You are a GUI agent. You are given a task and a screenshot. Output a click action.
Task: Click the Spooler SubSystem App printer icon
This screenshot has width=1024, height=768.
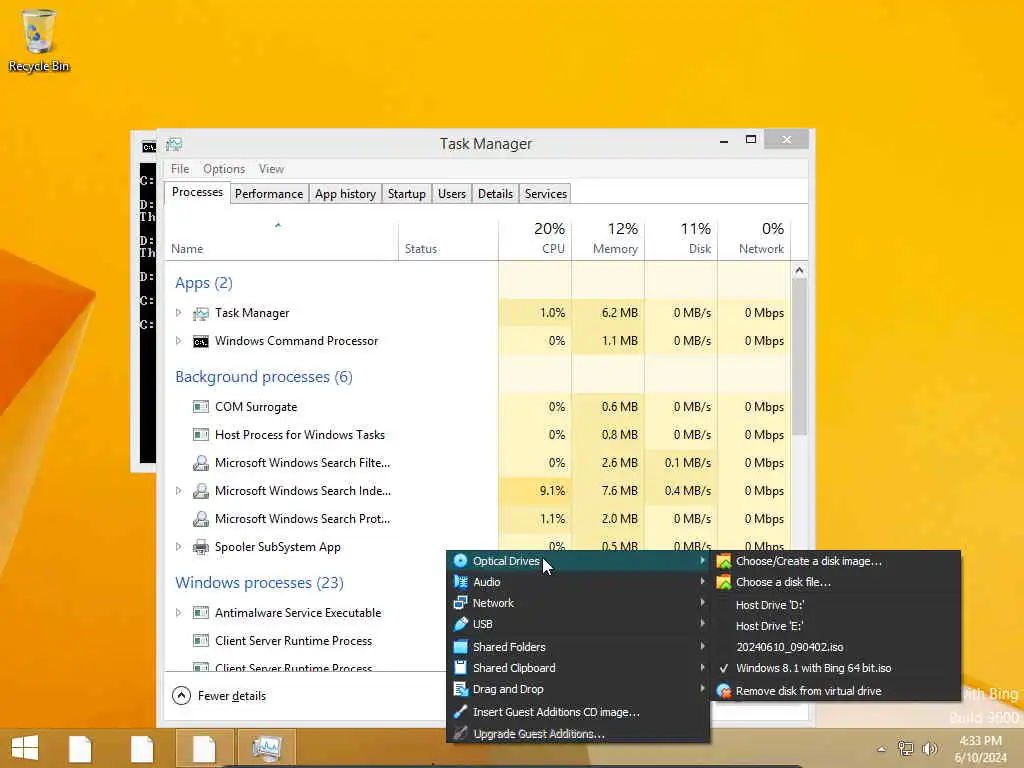(x=200, y=547)
